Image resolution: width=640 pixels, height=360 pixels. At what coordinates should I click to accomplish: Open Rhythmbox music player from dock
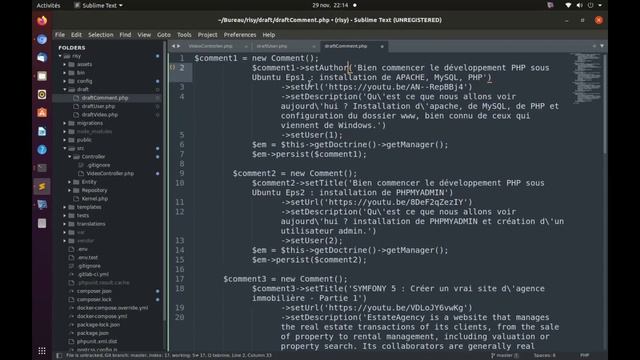click(x=42, y=94)
